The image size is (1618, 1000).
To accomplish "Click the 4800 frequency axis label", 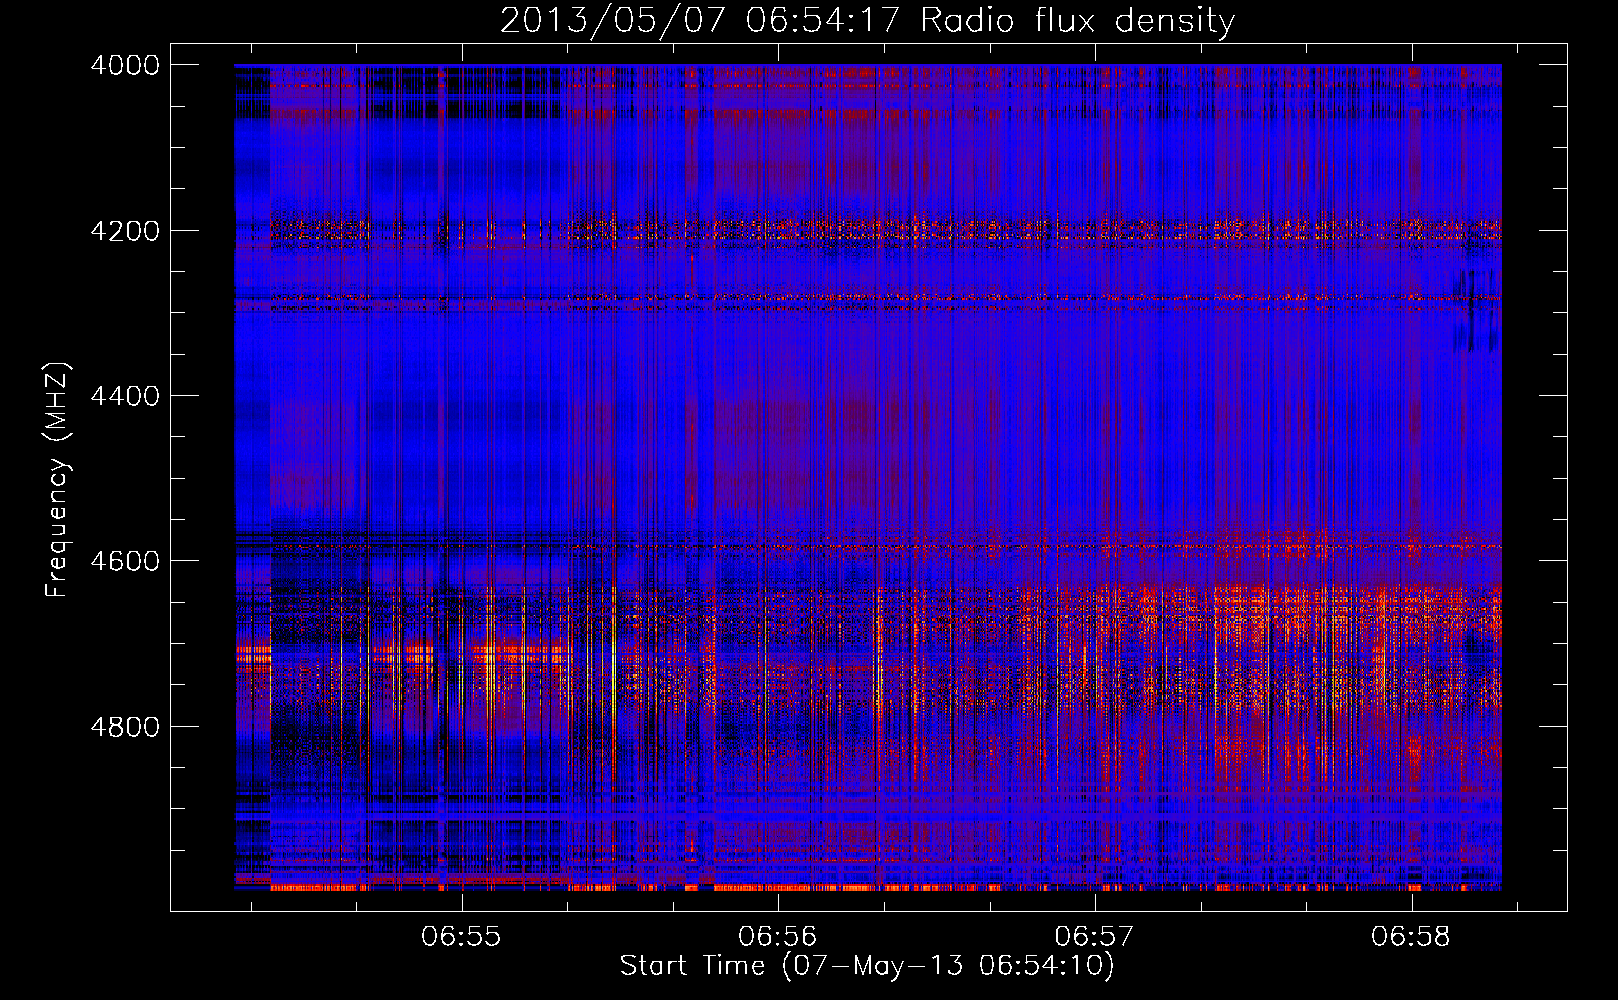I will pos(125,727).
